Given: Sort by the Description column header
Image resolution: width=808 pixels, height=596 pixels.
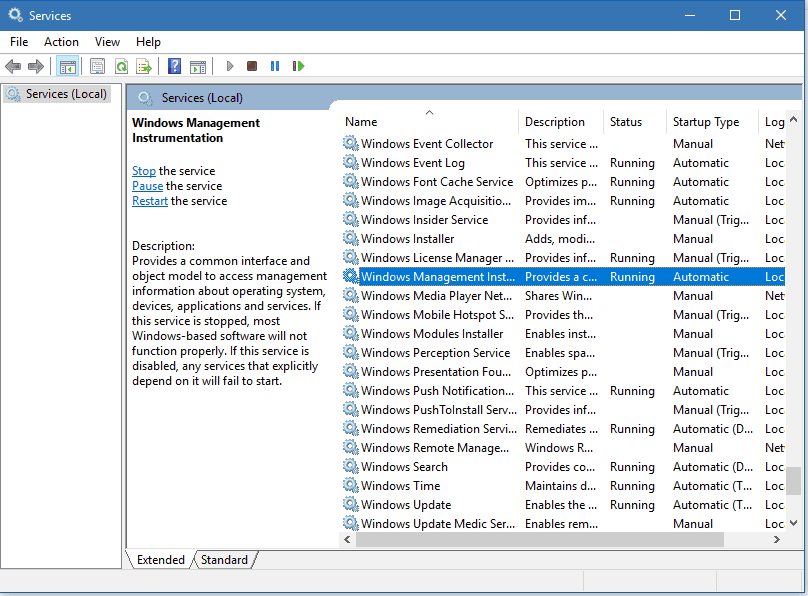Looking at the screenshot, I should [x=561, y=122].
